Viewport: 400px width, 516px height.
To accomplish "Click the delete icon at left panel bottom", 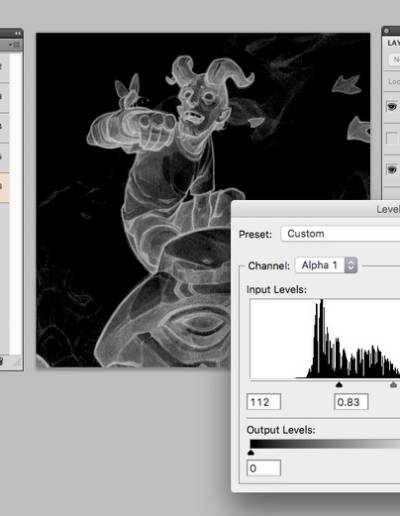I will (x=1, y=361).
